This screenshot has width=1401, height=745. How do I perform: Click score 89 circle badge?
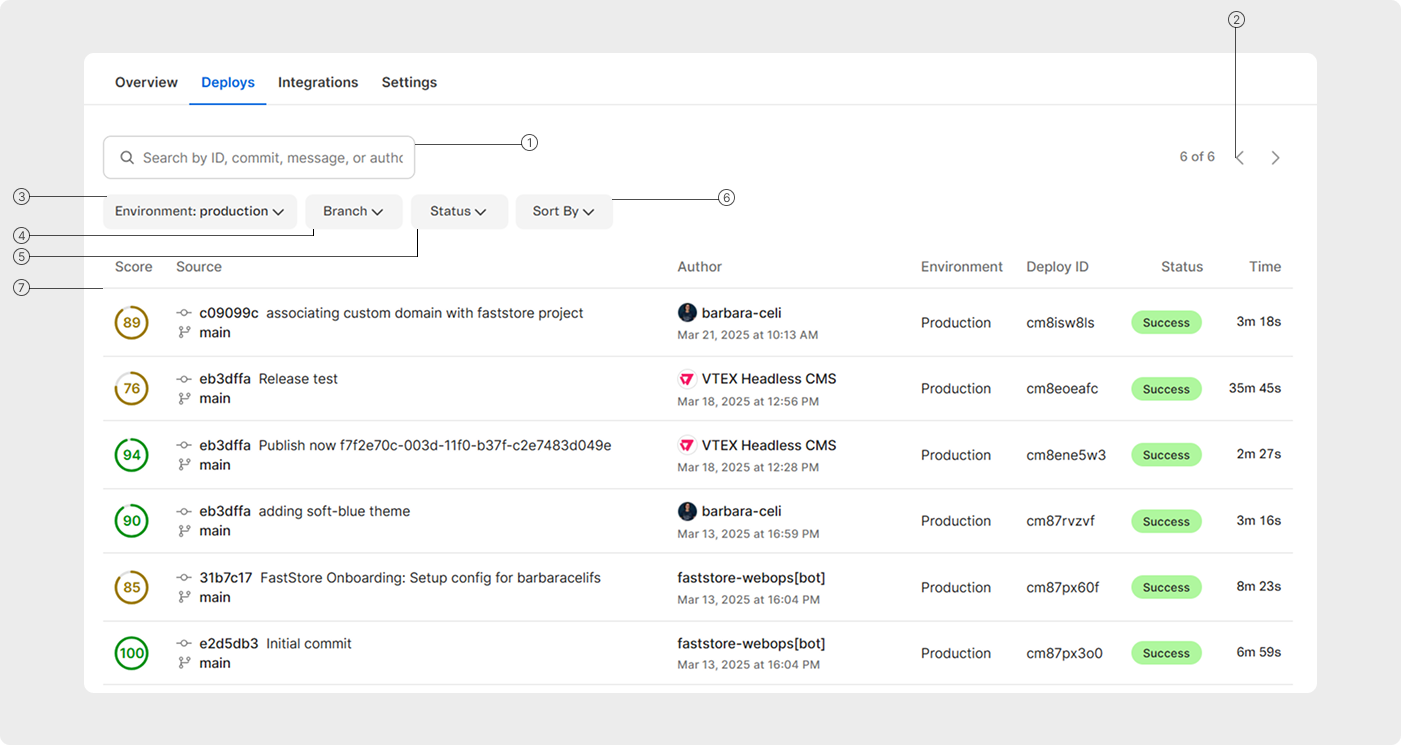(132, 323)
